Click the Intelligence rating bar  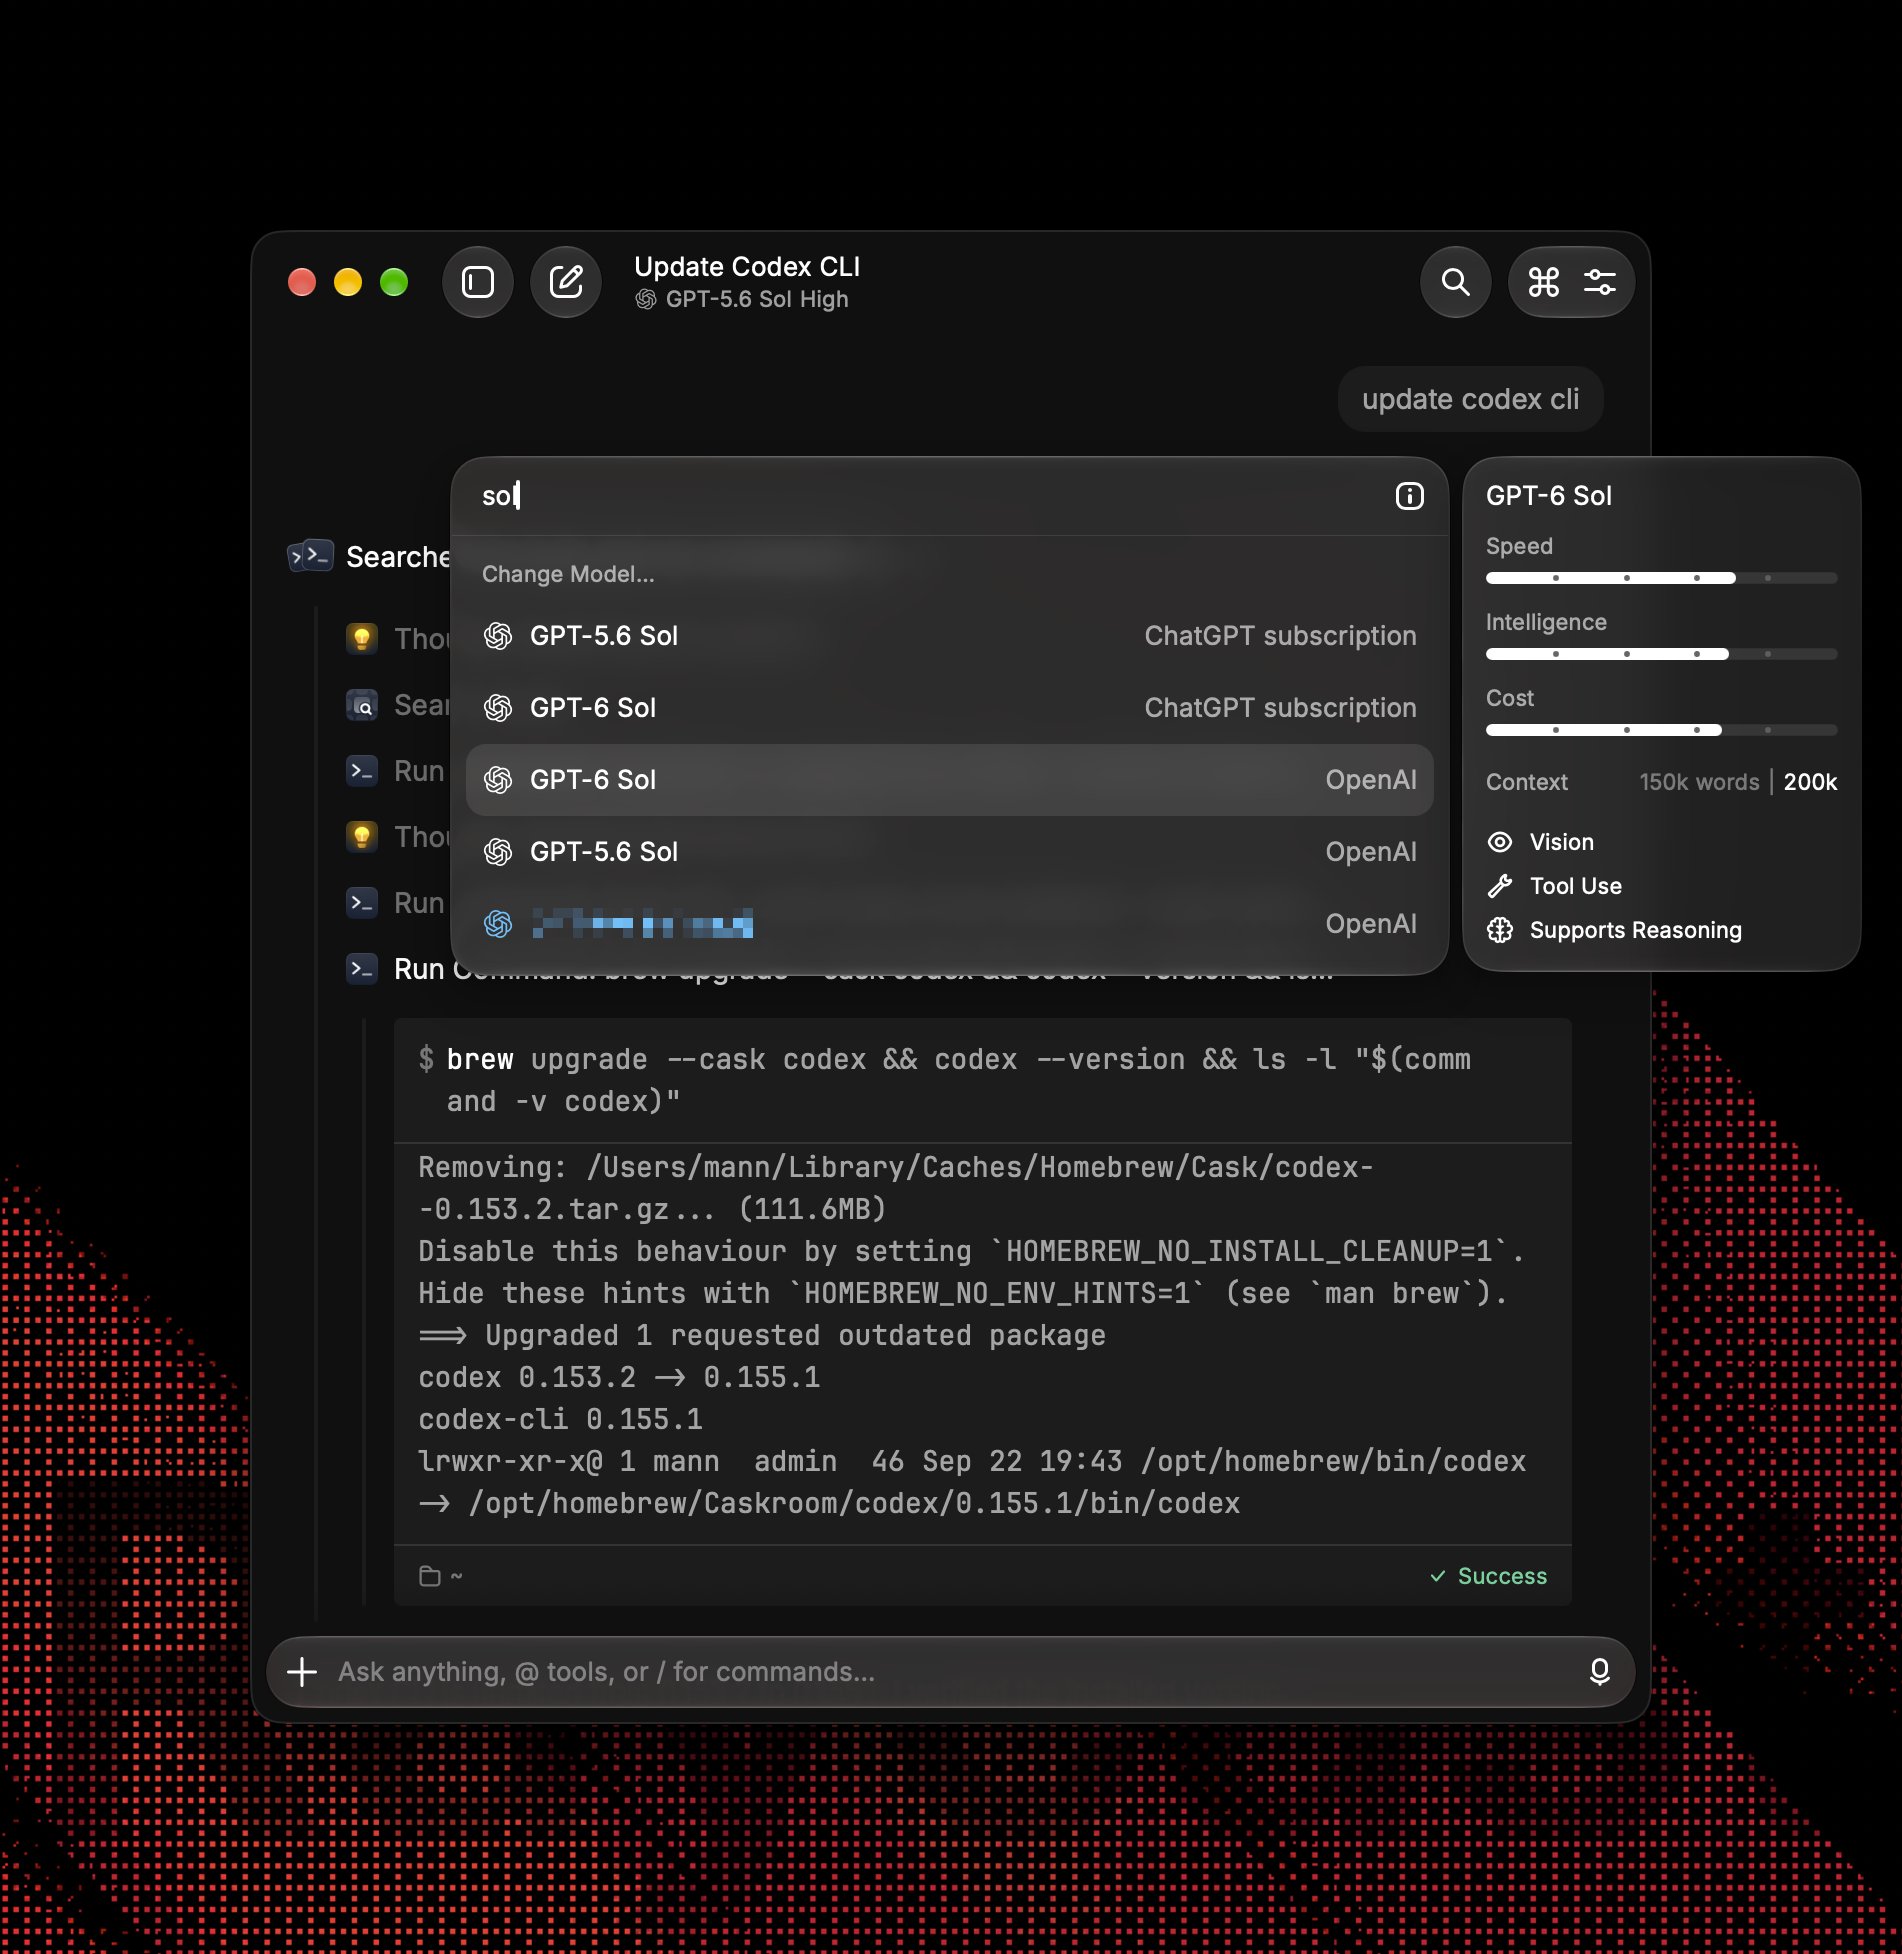coord(1661,654)
